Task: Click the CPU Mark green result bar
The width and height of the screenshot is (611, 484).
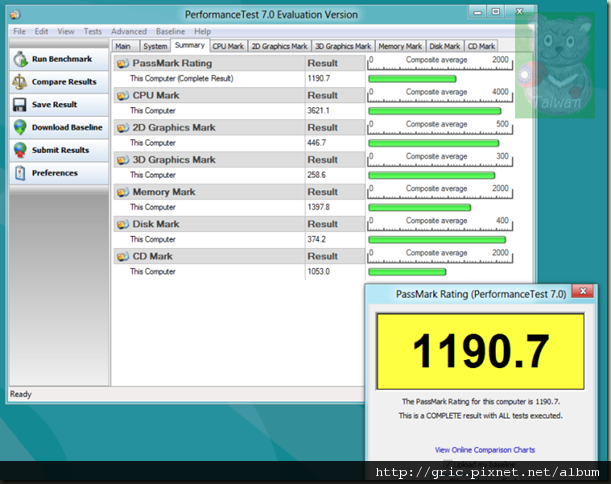Action: point(434,111)
